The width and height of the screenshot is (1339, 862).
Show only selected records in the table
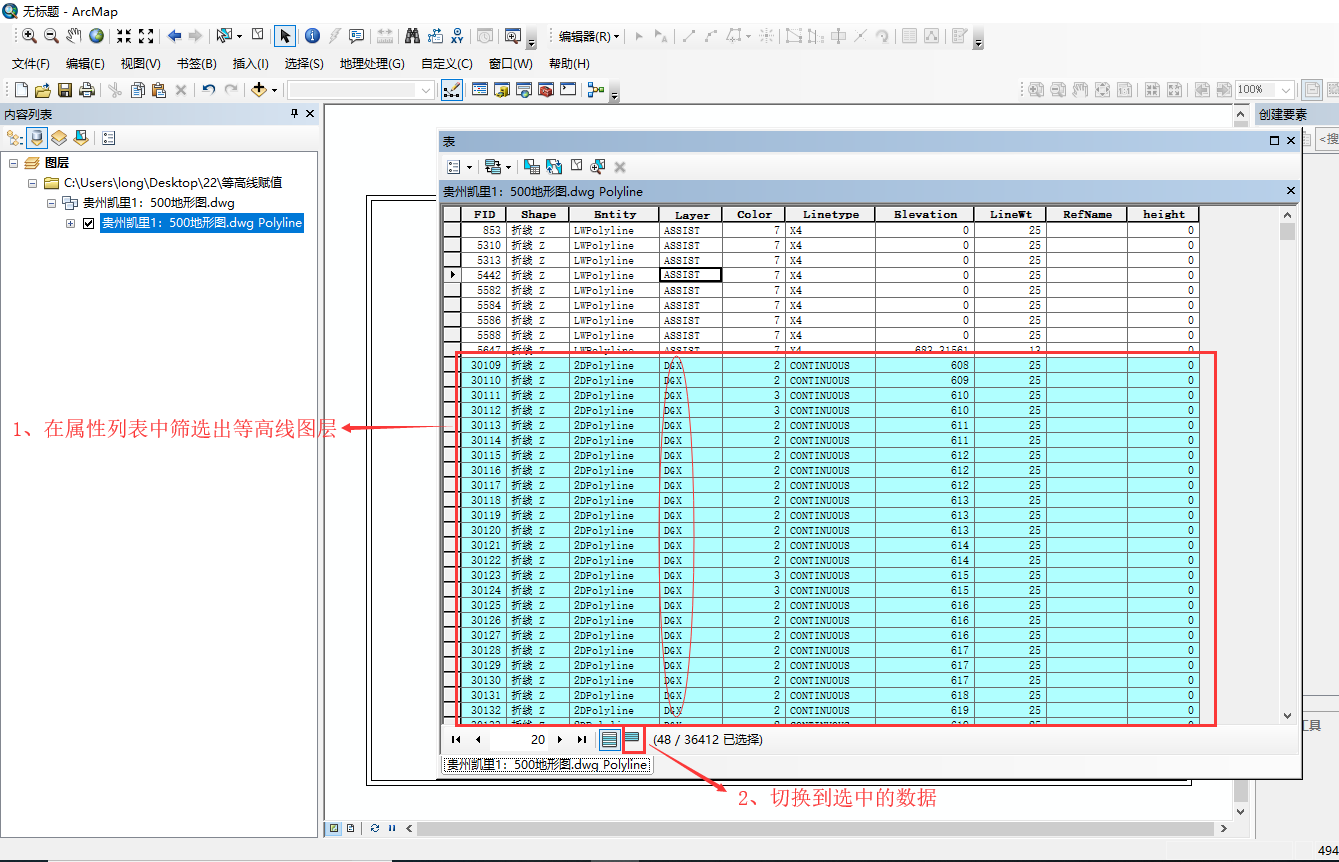632,740
